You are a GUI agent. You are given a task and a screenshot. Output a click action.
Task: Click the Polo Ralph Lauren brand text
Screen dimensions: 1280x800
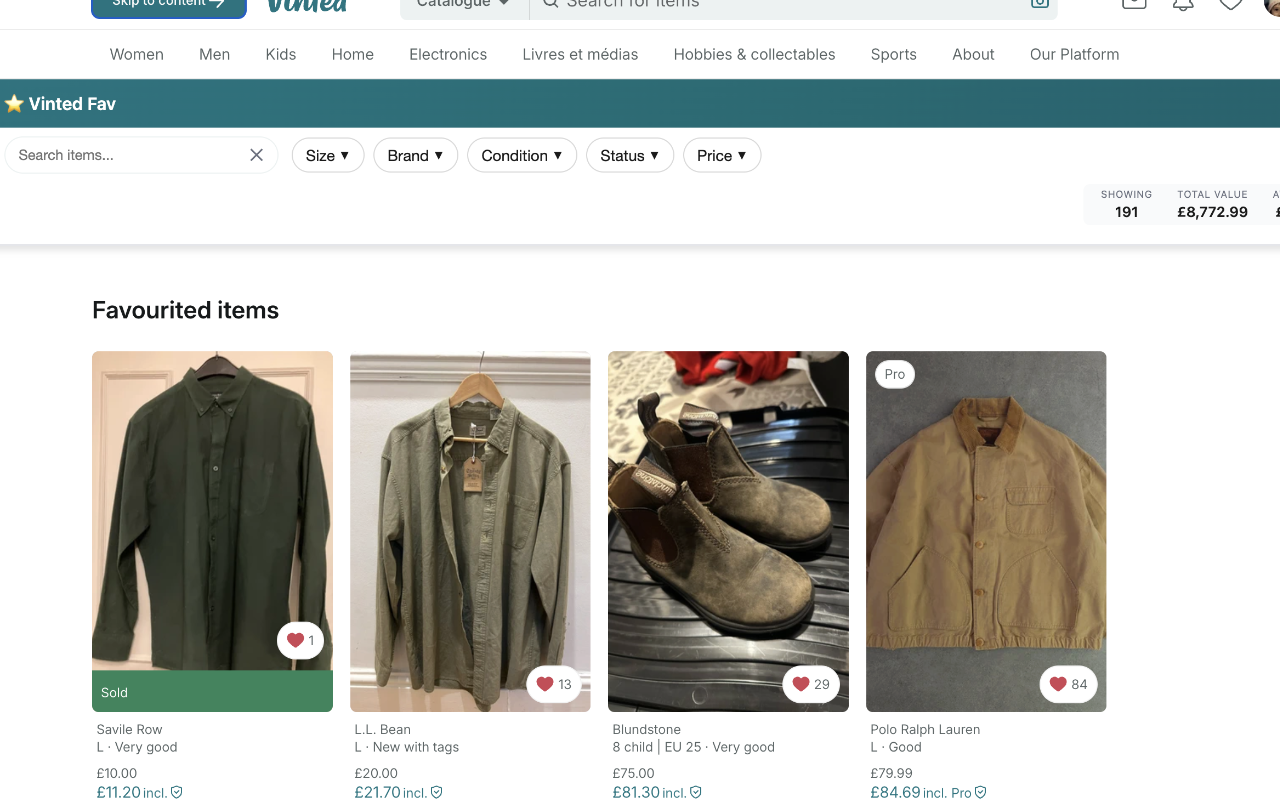coord(925,729)
